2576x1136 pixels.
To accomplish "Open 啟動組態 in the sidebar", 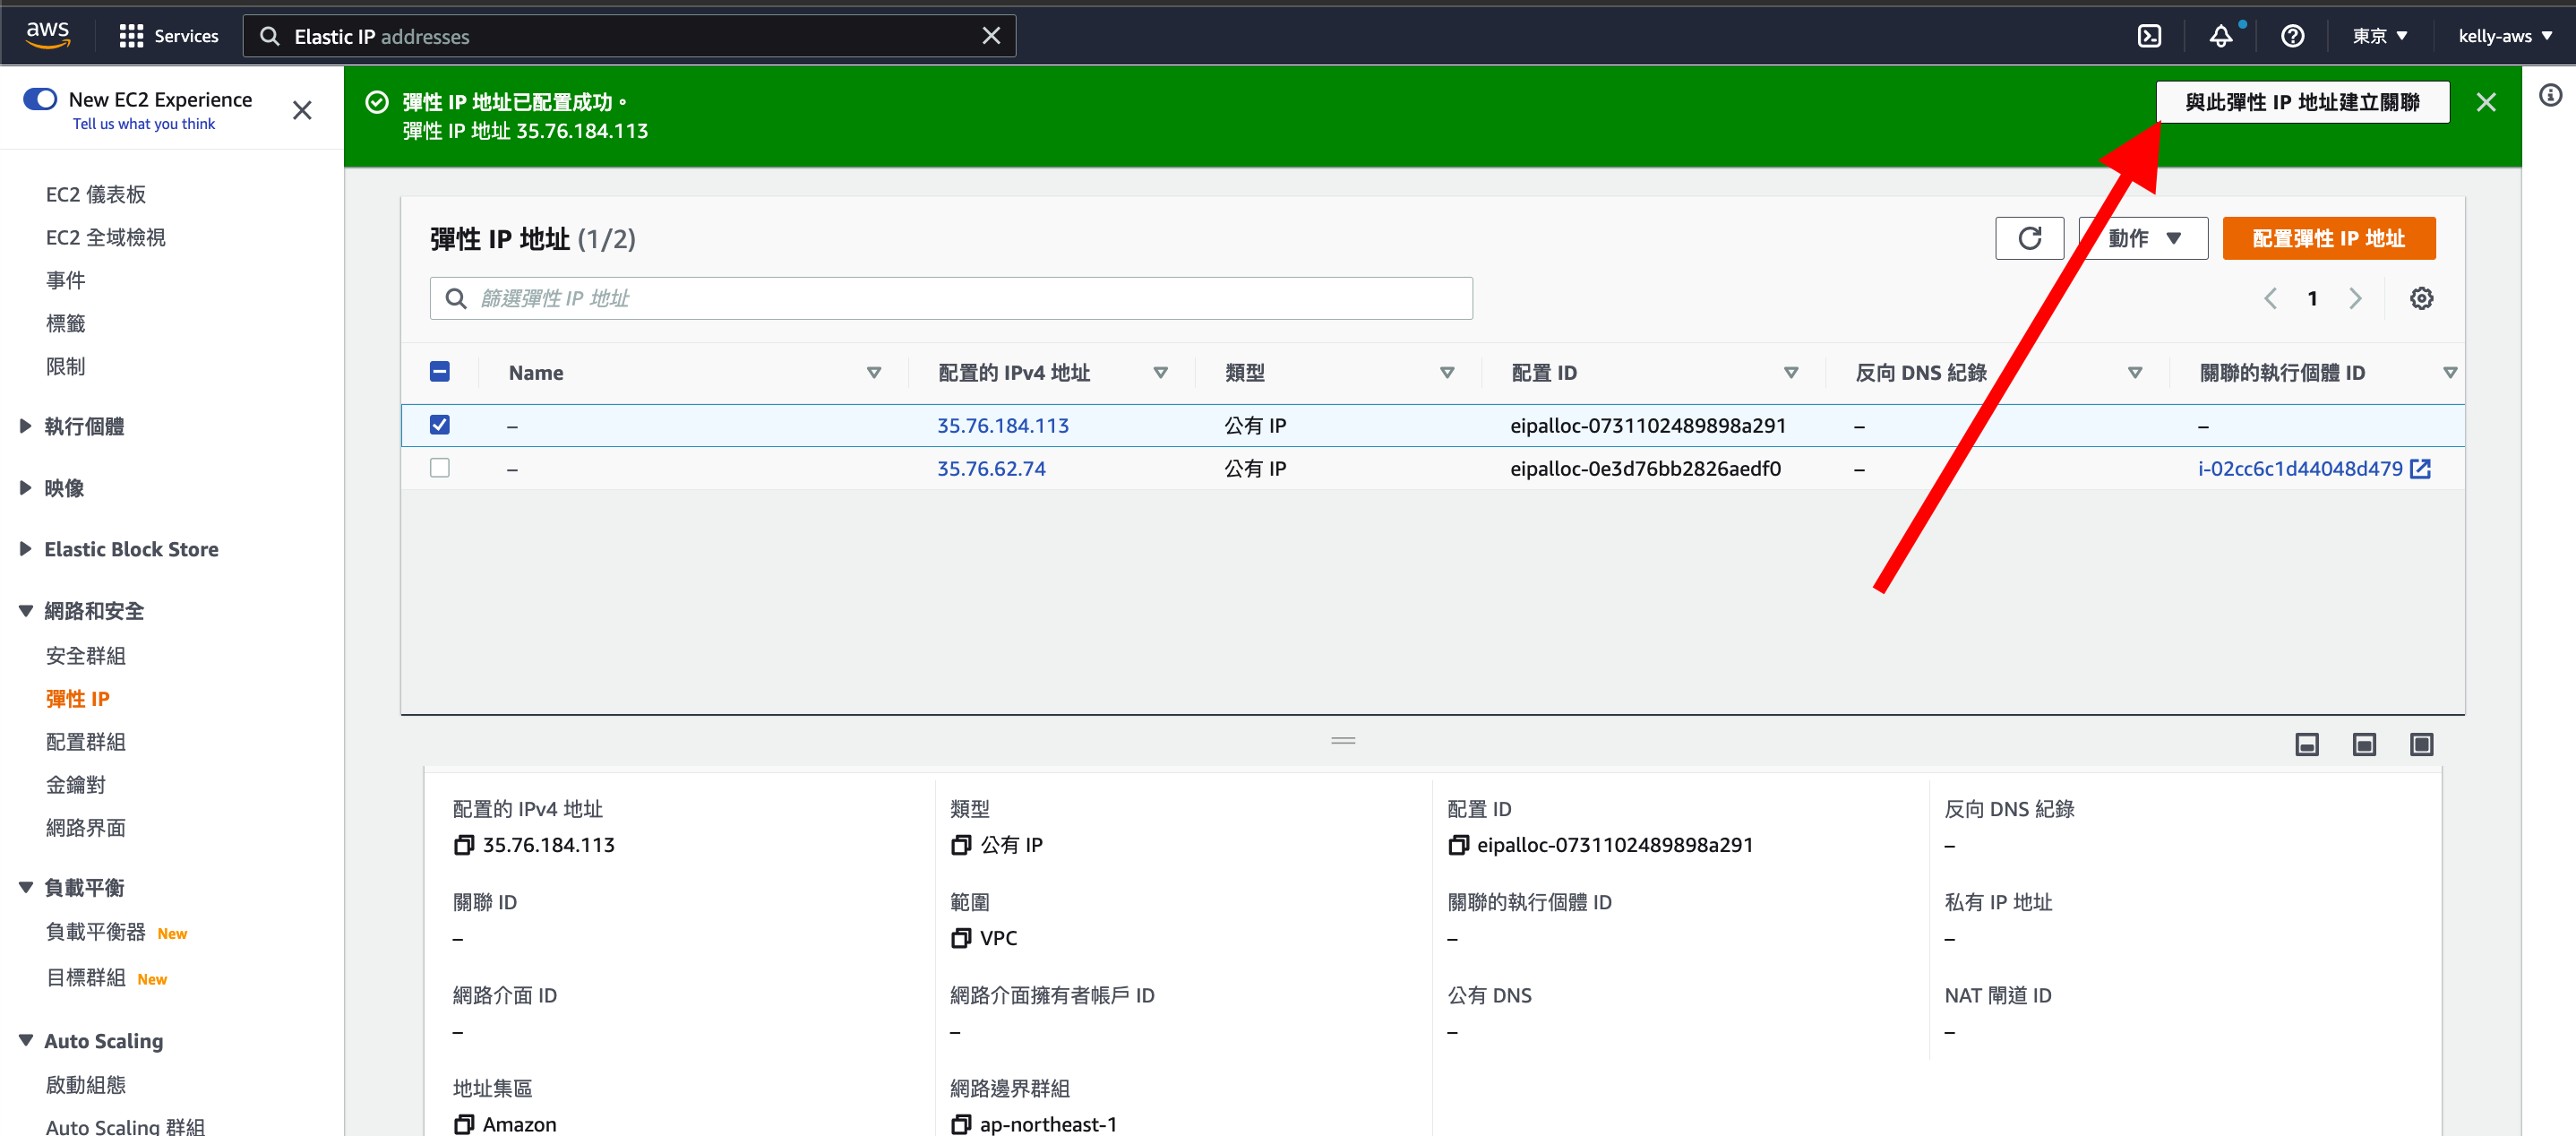I will click(85, 1085).
